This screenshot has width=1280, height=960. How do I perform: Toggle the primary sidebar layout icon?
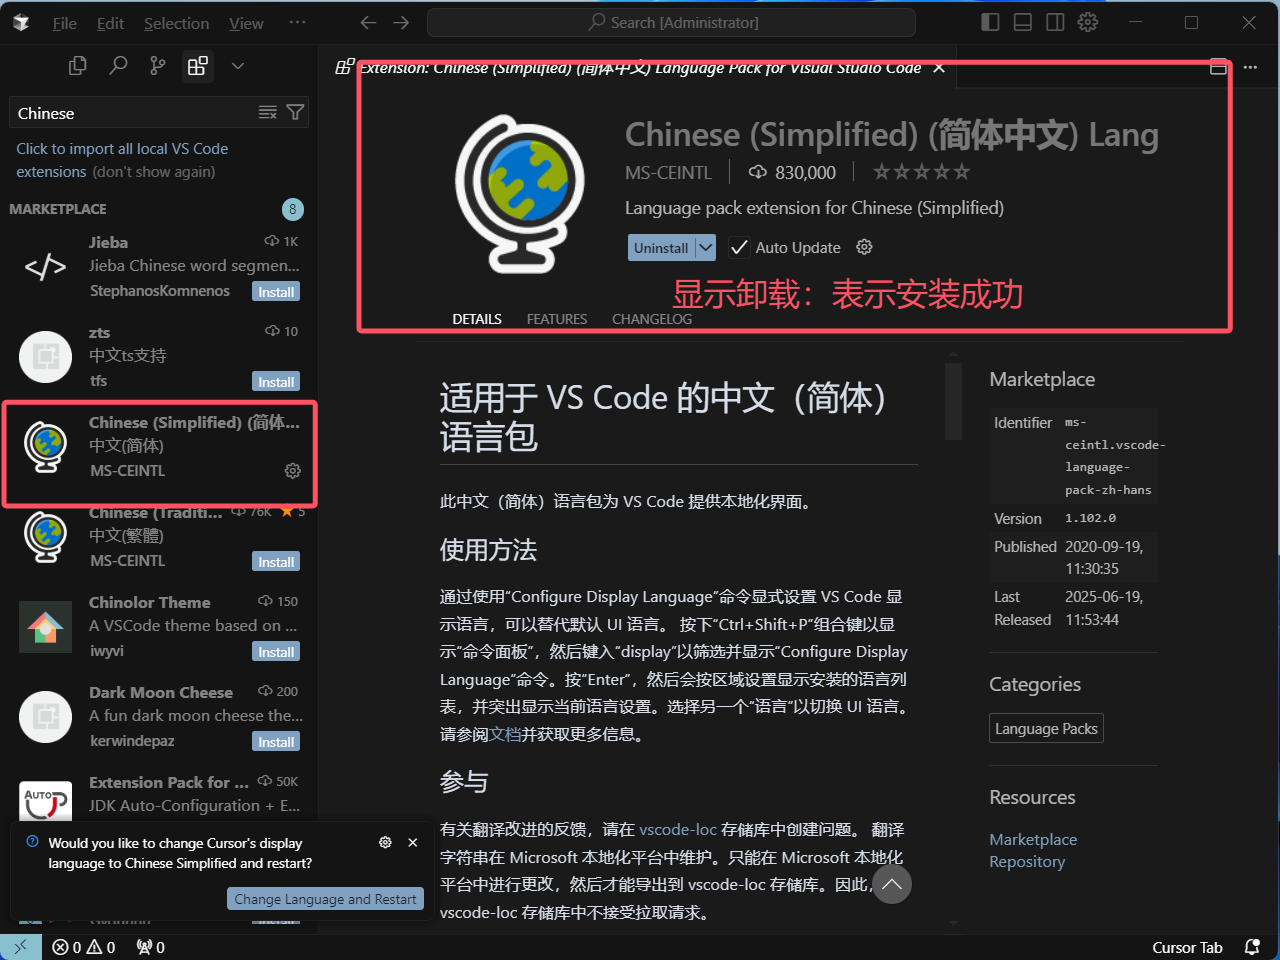coord(990,22)
